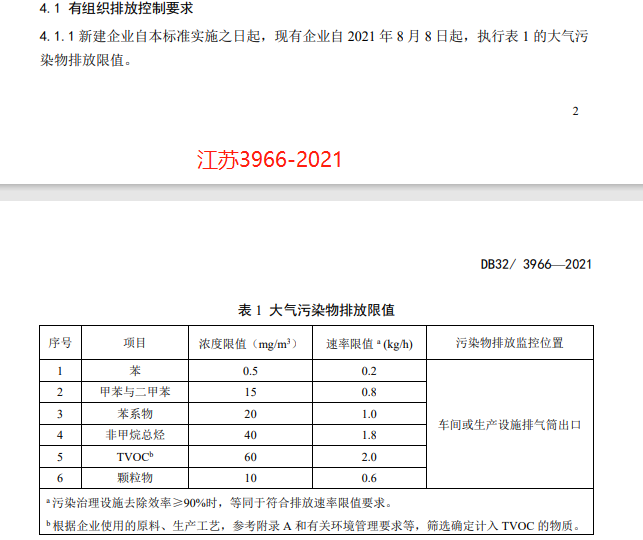Click the 项目 column header cell
Screen dimensions: 643x540
[x=135, y=343]
